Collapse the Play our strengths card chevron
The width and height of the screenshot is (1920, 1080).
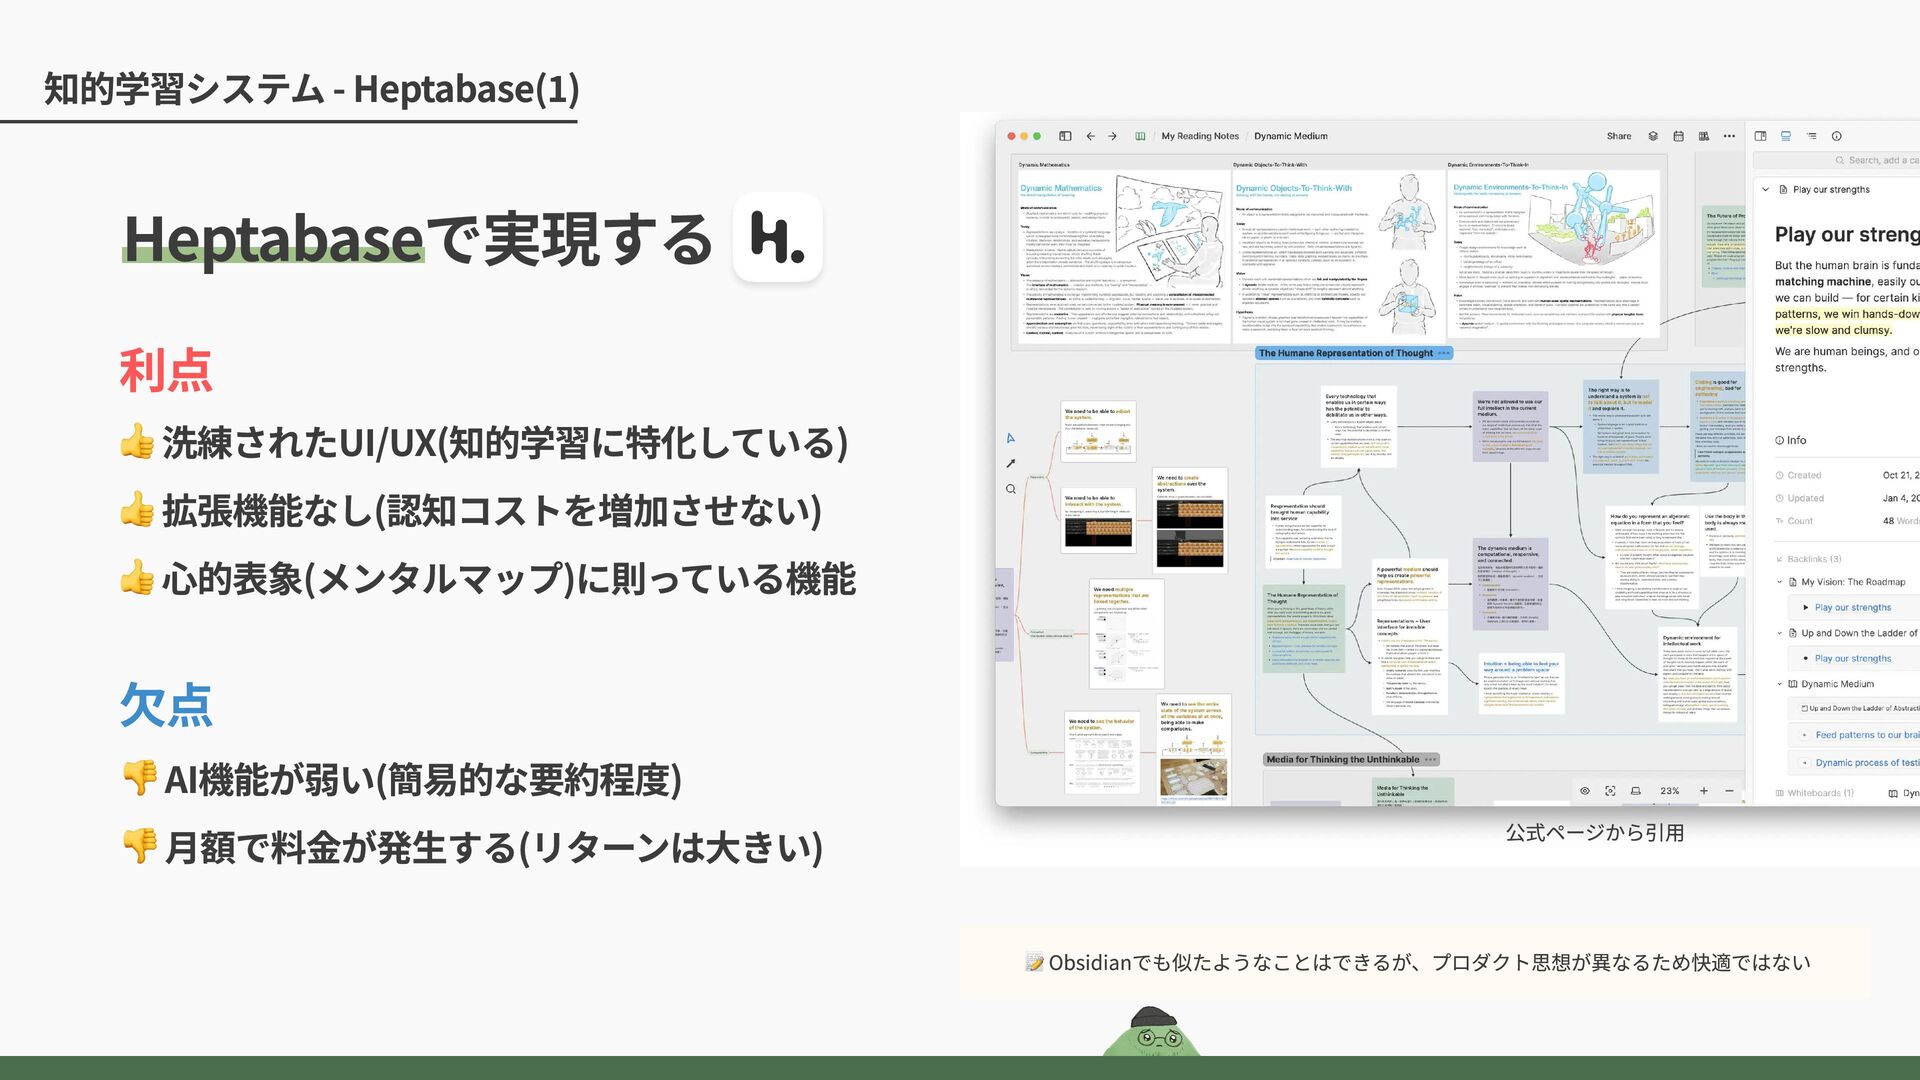click(x=1766, y=189)
